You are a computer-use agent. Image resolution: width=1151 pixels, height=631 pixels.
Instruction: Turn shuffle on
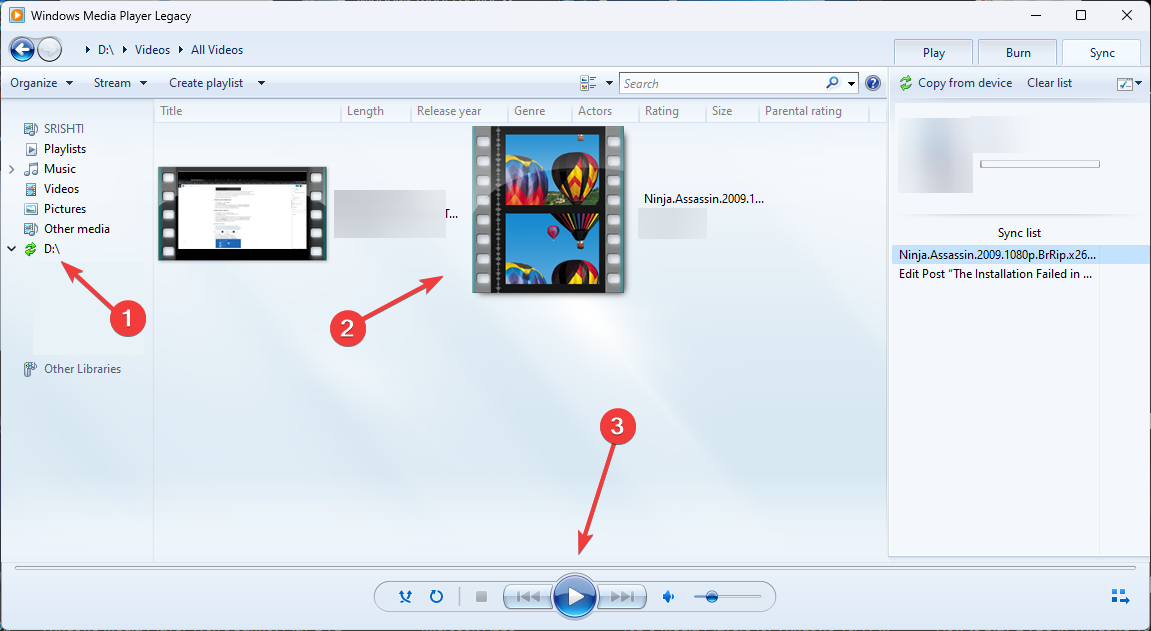[x=405, y=597]
